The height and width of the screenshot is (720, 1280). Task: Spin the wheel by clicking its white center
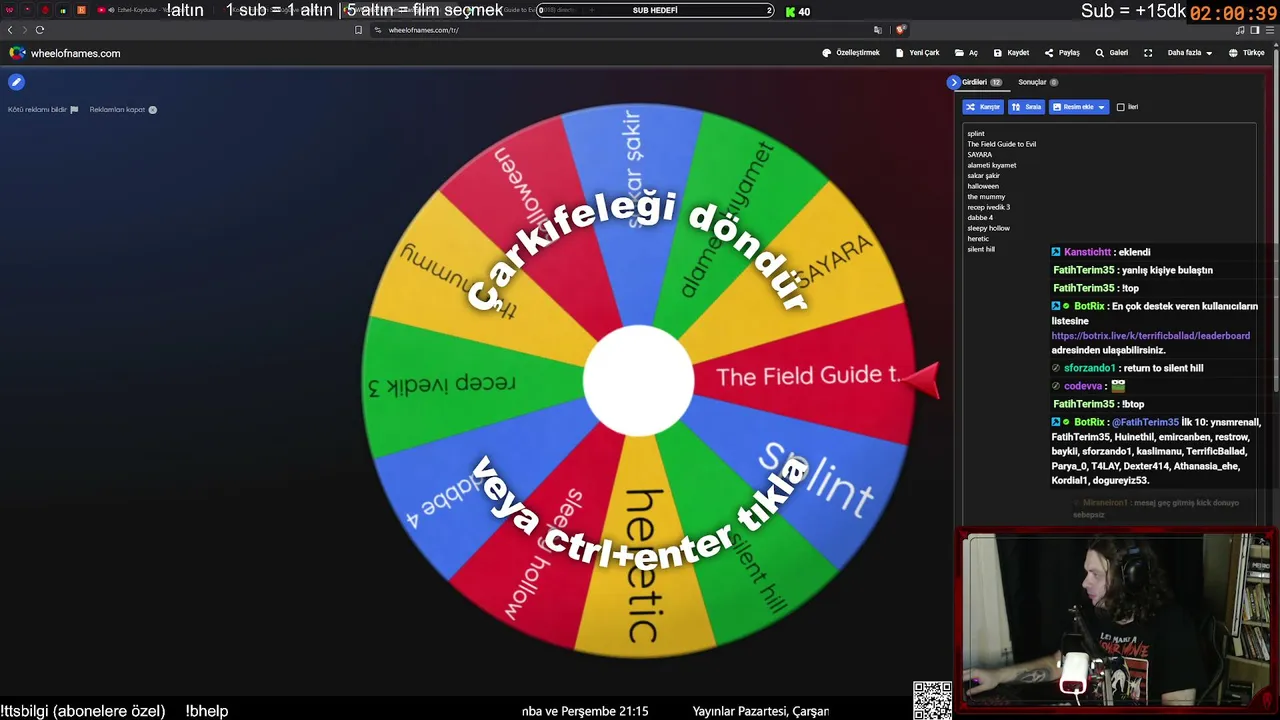(x=638, y=381)
